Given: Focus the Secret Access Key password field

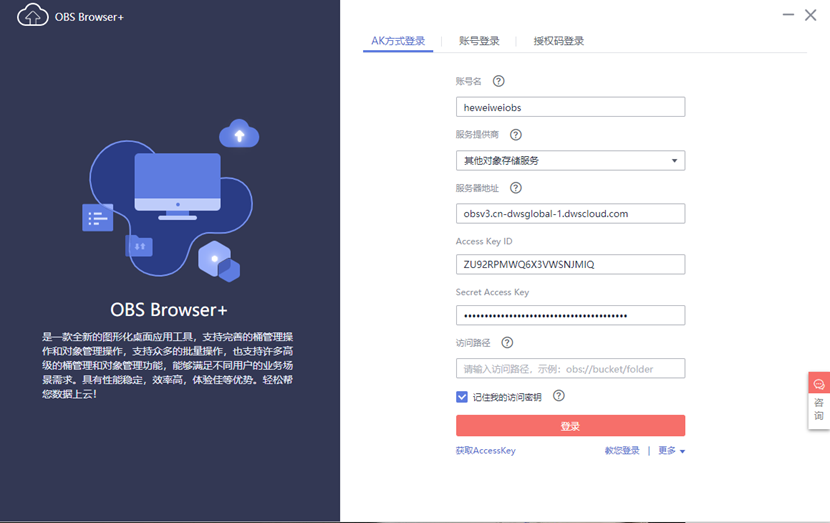Looking at the screenshot, I should point(570,315).
